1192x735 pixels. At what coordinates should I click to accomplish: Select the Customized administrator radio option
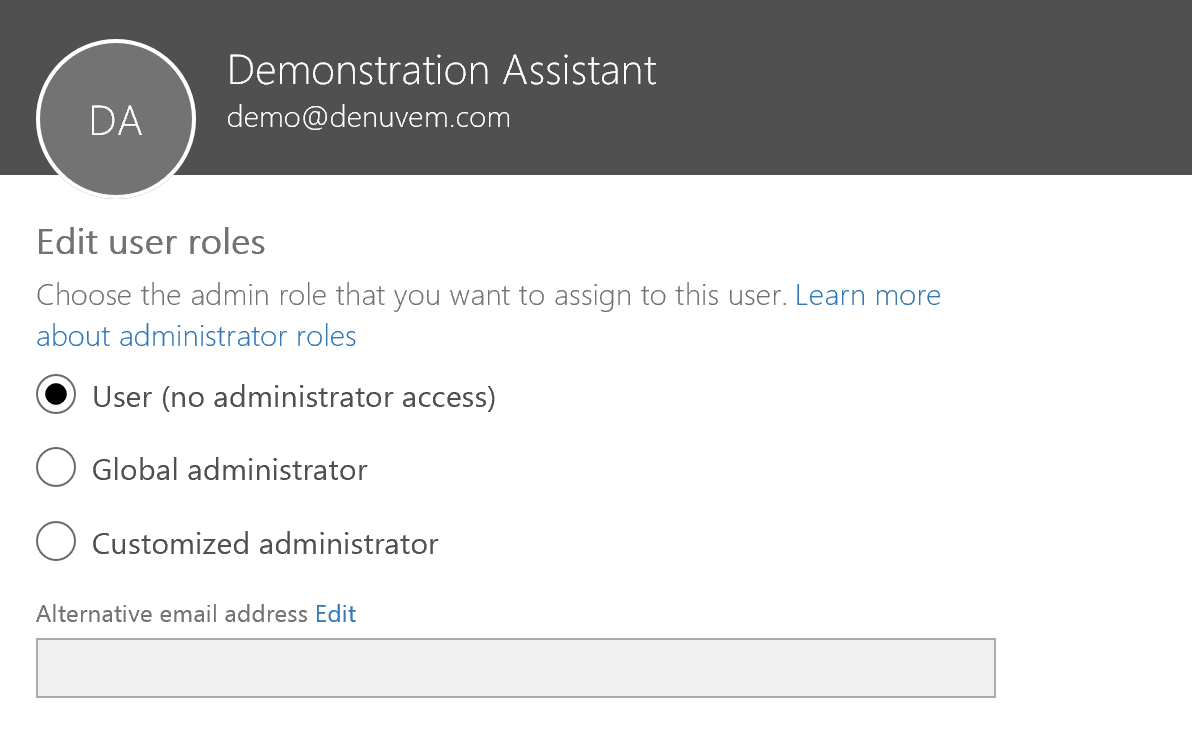(x=56, y=541)
